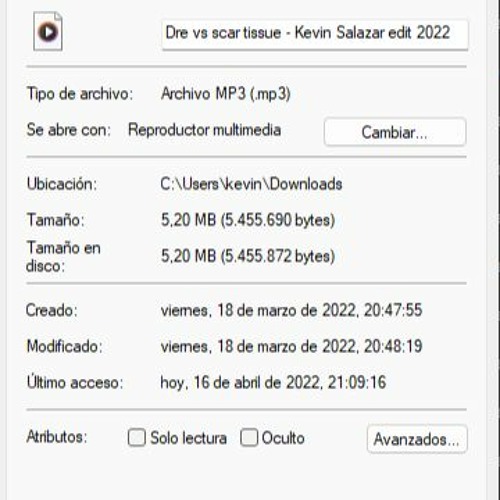This screenshot has height=500, width=500.
Task: Open Avanzados... attribute settings
Action: point(417,439)
